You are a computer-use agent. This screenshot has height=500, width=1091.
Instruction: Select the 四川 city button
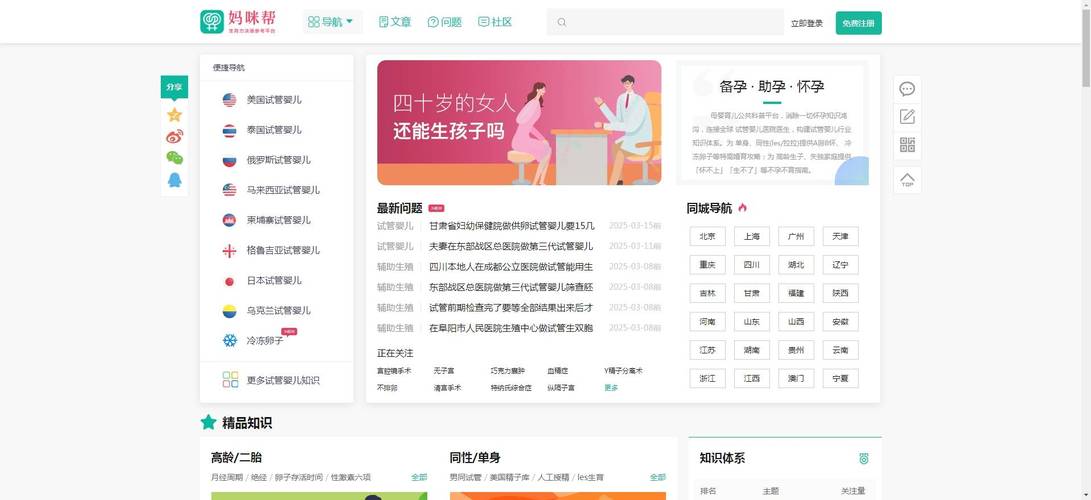click(751, 265)
